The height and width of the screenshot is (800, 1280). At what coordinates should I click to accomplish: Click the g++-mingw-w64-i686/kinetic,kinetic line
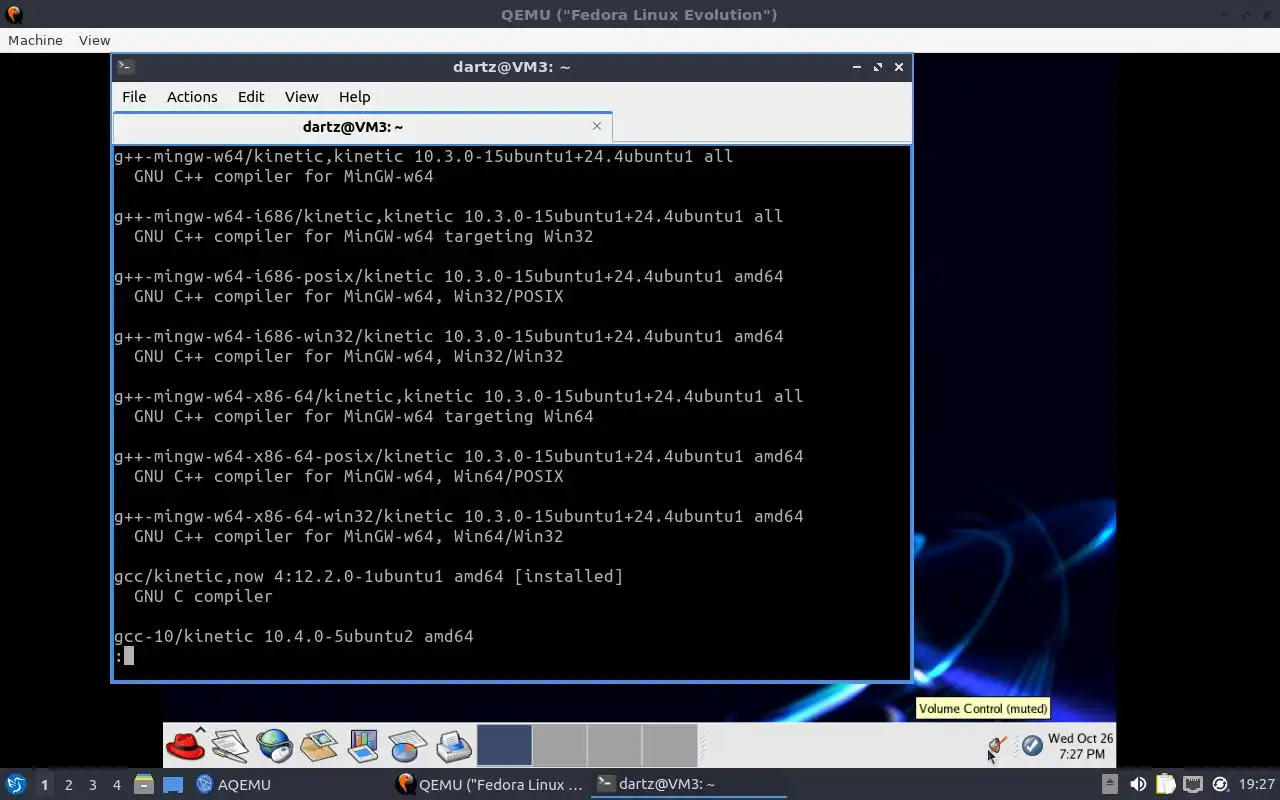tap(449, 216)
